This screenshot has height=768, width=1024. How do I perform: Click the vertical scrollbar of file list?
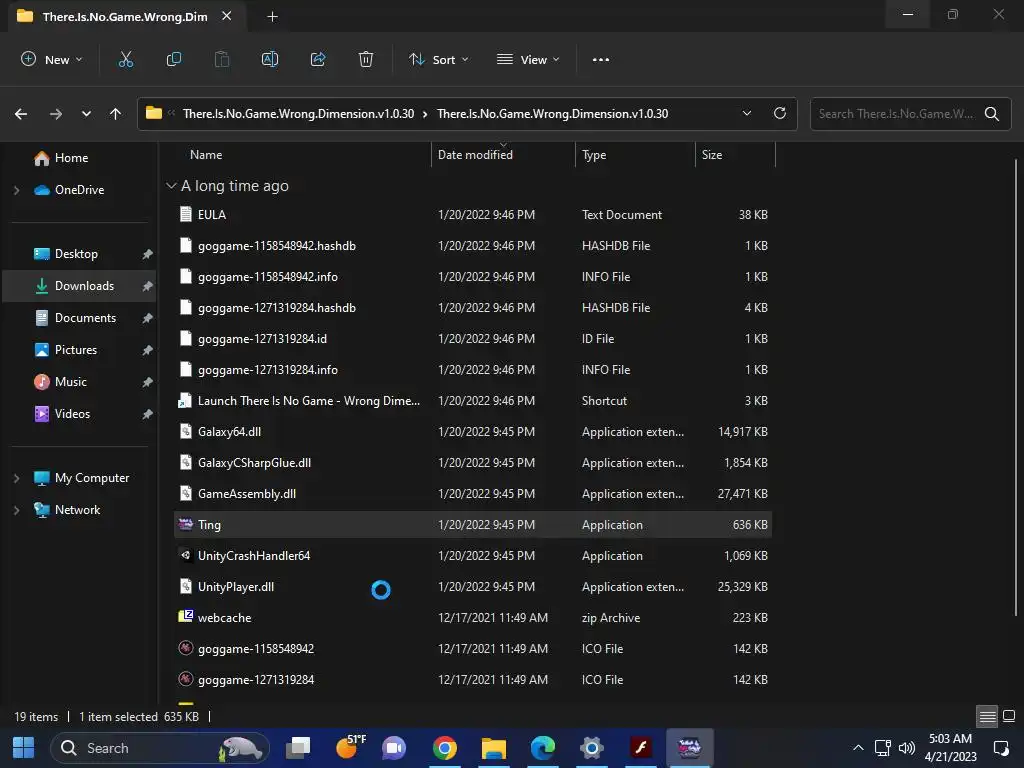[x=1016, y=385]
